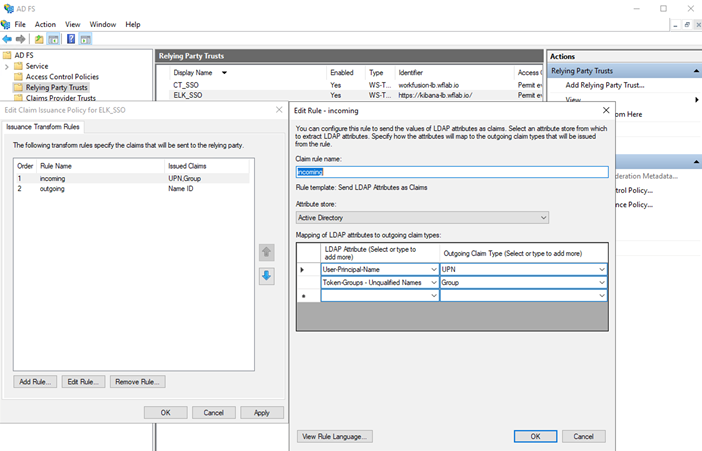Open the empty LDAP attribute dropdown

coord(433,296)
